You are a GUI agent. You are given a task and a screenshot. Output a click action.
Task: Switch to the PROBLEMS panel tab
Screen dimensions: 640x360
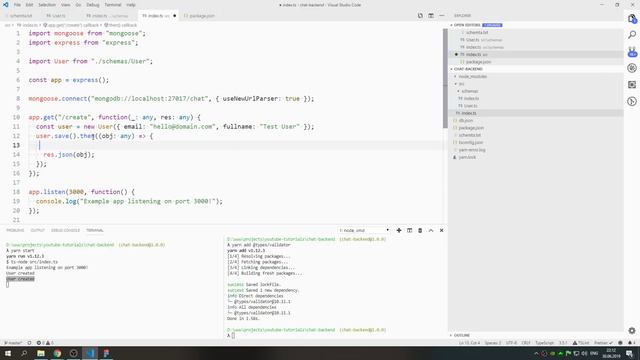(x=15, y=230)
